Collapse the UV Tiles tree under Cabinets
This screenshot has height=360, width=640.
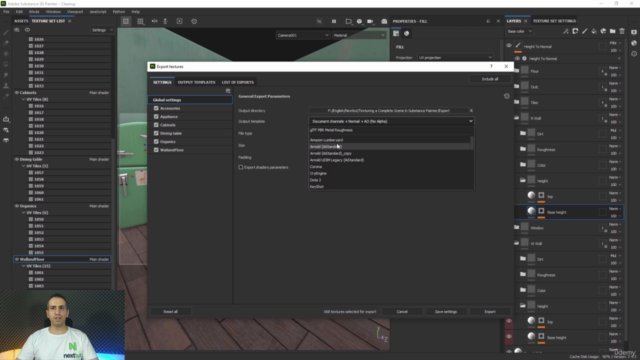[24, 99]
